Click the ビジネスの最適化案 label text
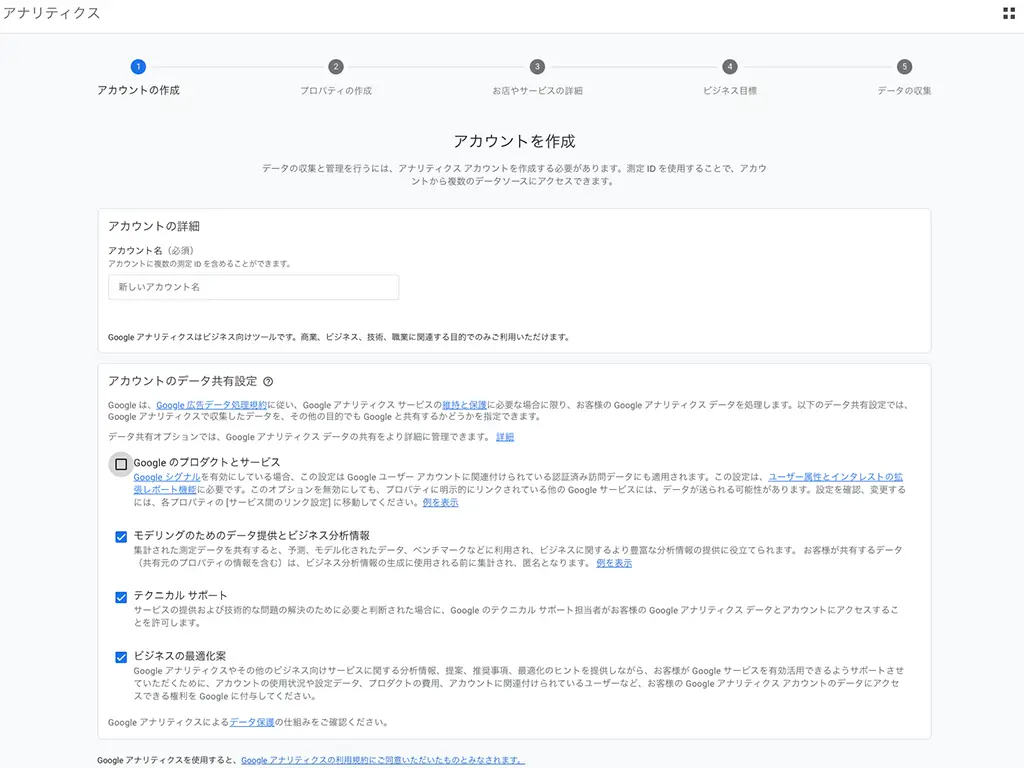This screenshot has width=1024, height=768. tap(180, 656)
